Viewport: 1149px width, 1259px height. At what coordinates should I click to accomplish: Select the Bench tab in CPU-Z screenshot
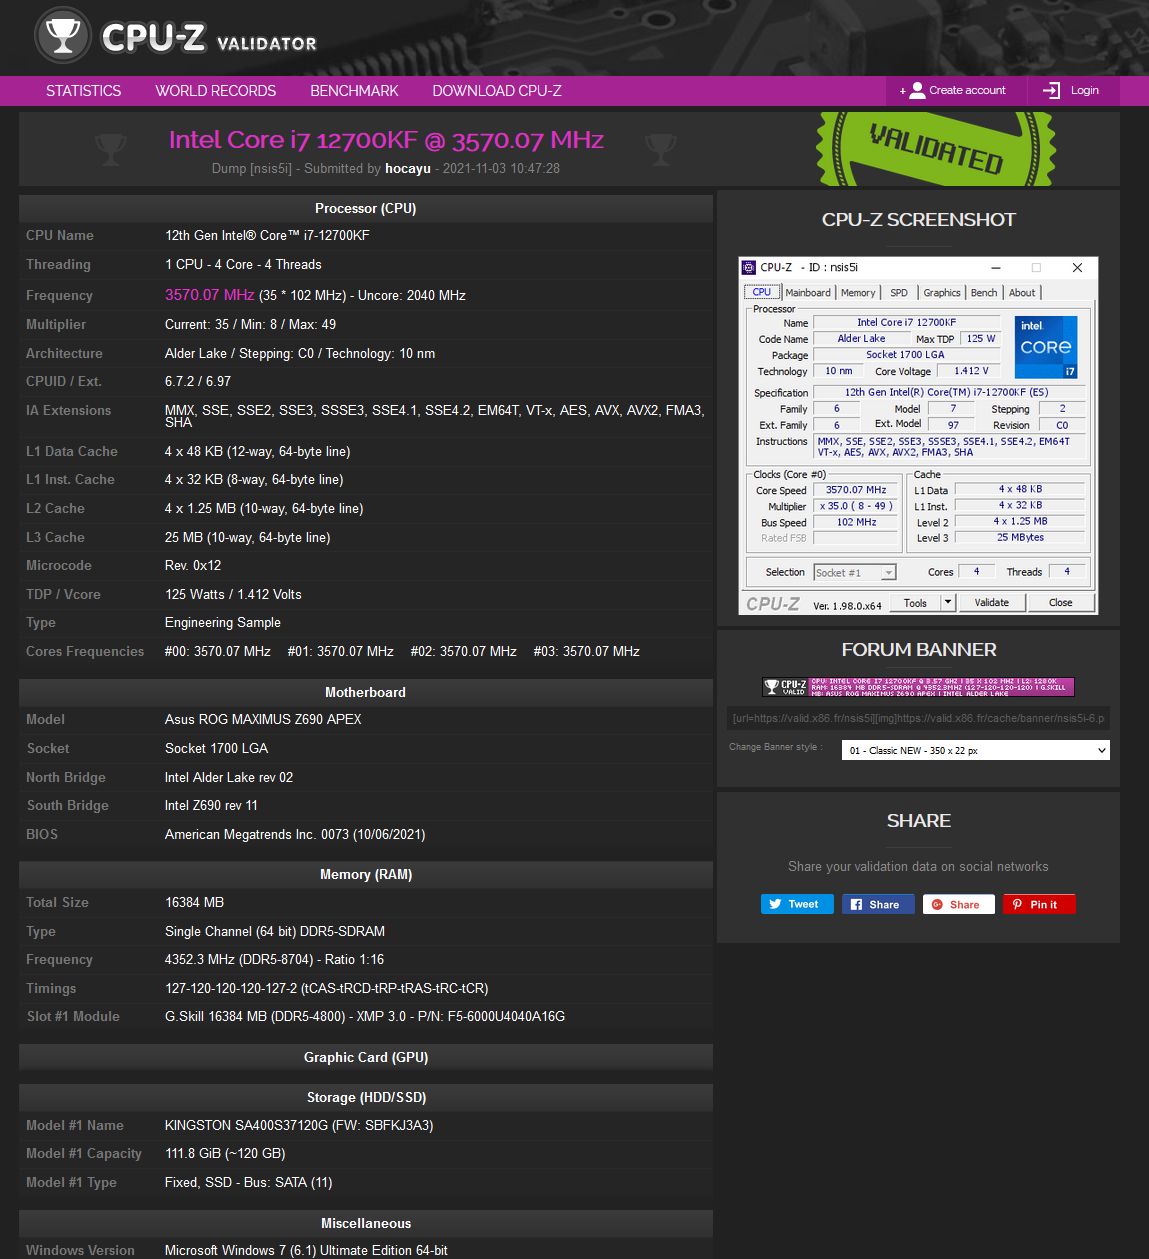pyautogui.click(x=984, y=292)
